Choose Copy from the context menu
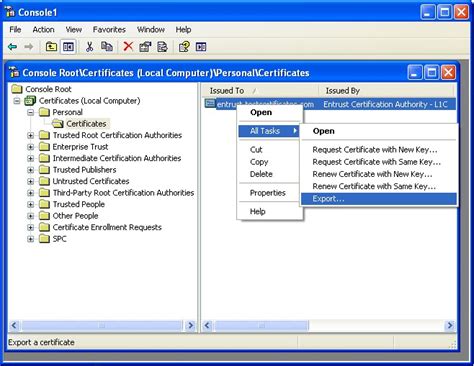Image resolution: width=474 pixels, height=366 pixels. click(x=270, y=162)
